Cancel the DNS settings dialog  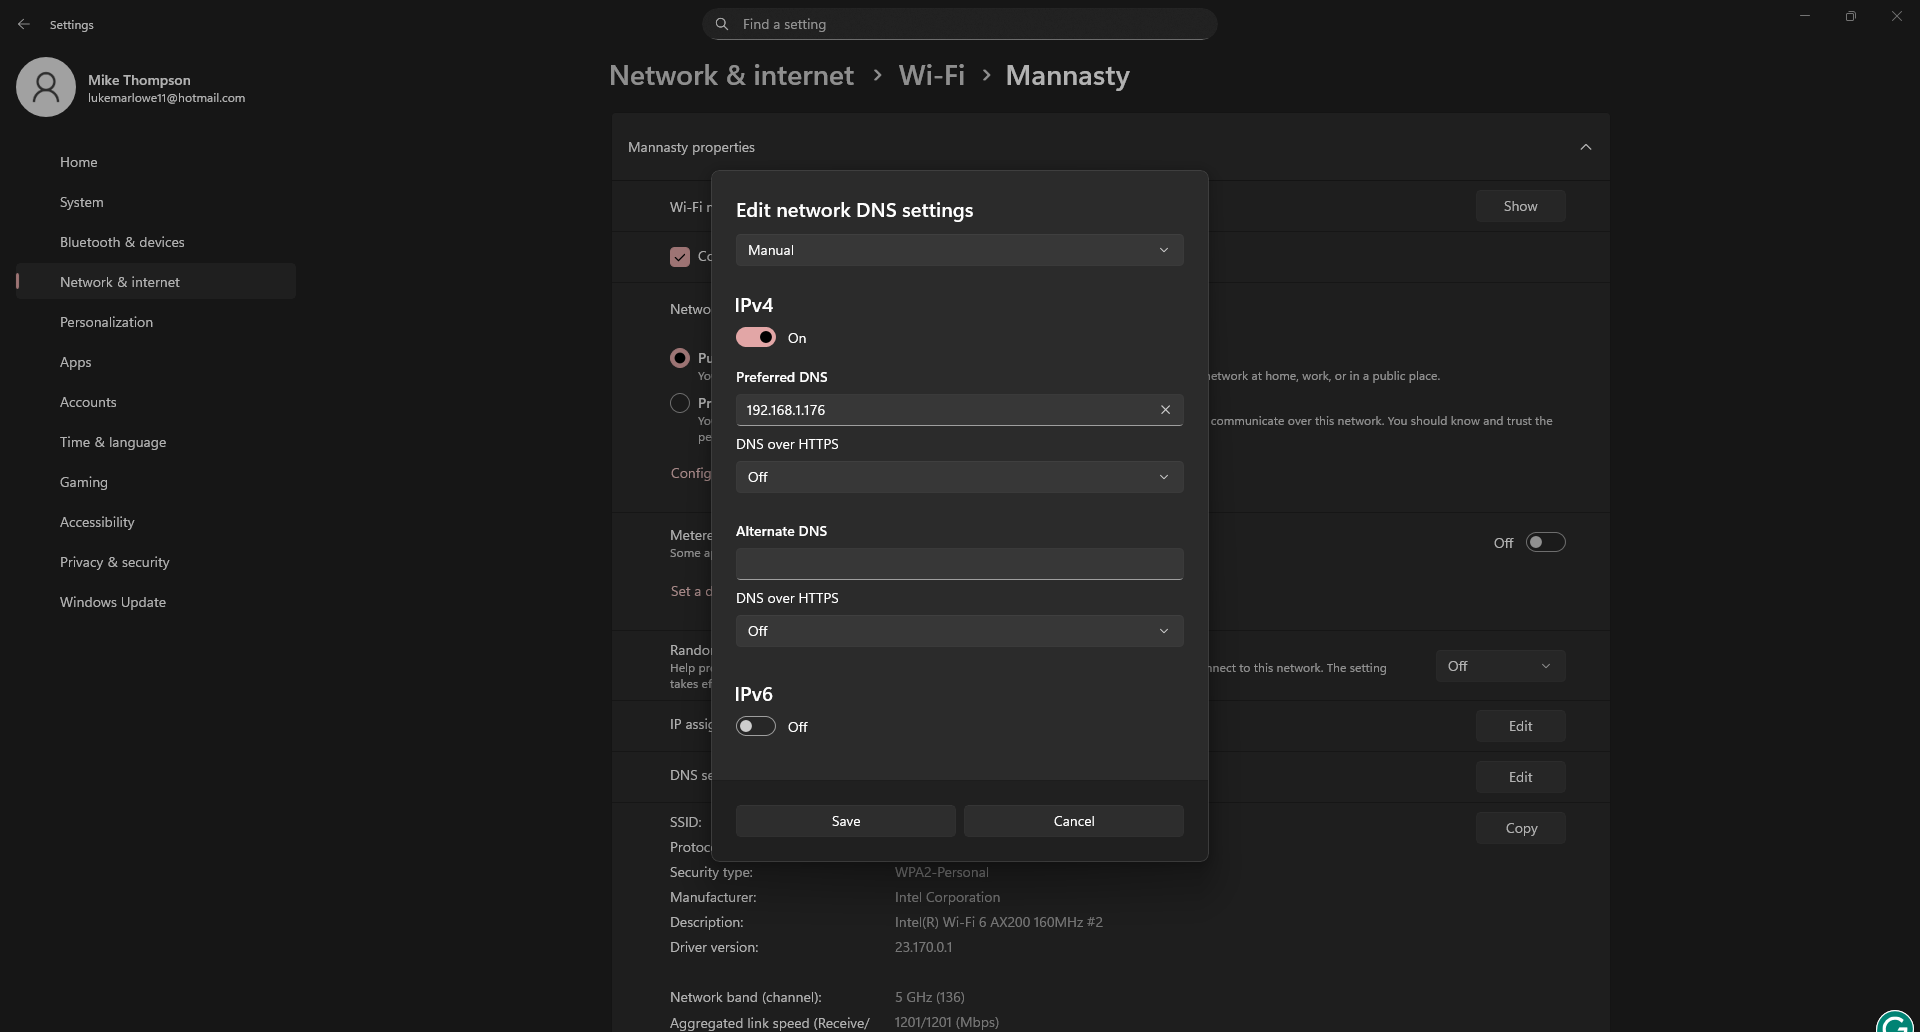(x=1073, y=821)
